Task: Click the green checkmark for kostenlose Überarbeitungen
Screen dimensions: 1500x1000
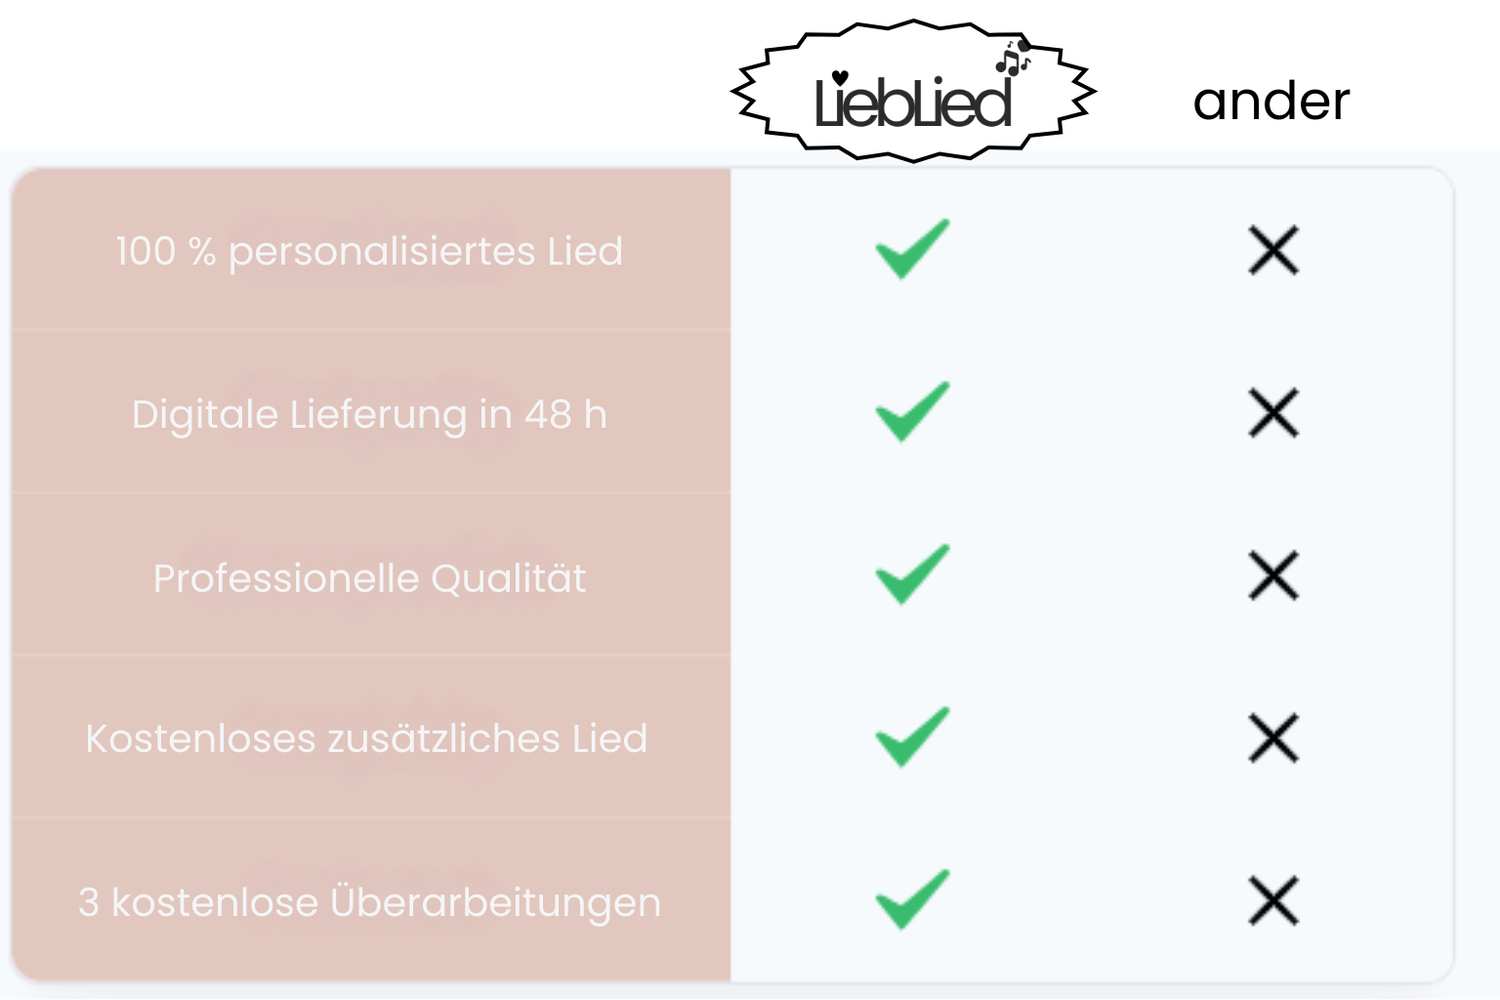Action: coord(912,900)
